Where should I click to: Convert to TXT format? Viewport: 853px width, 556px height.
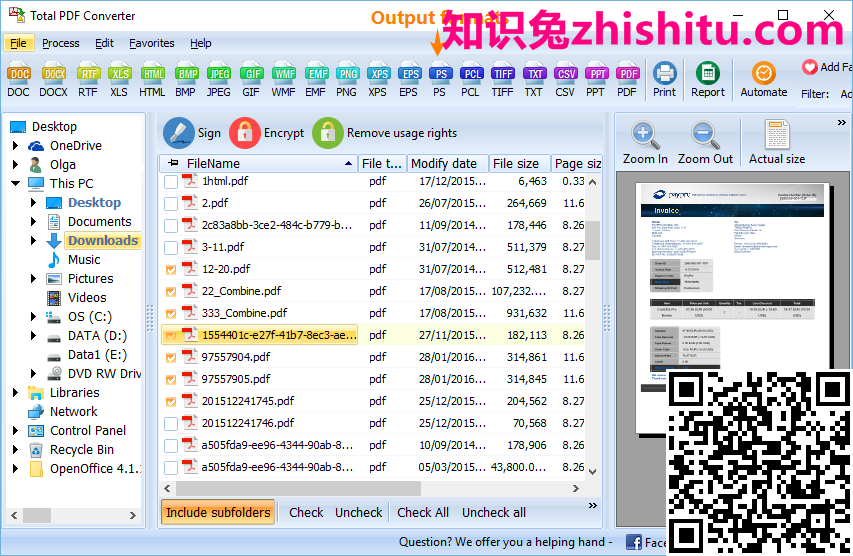coord(534,80)
